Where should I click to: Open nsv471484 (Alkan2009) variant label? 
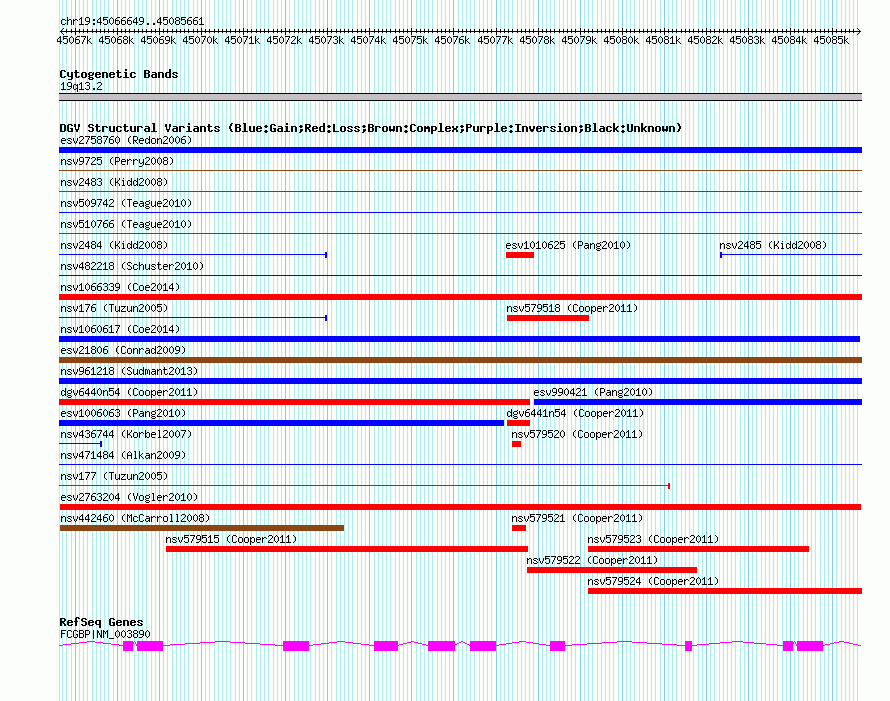tap(123, 455)
